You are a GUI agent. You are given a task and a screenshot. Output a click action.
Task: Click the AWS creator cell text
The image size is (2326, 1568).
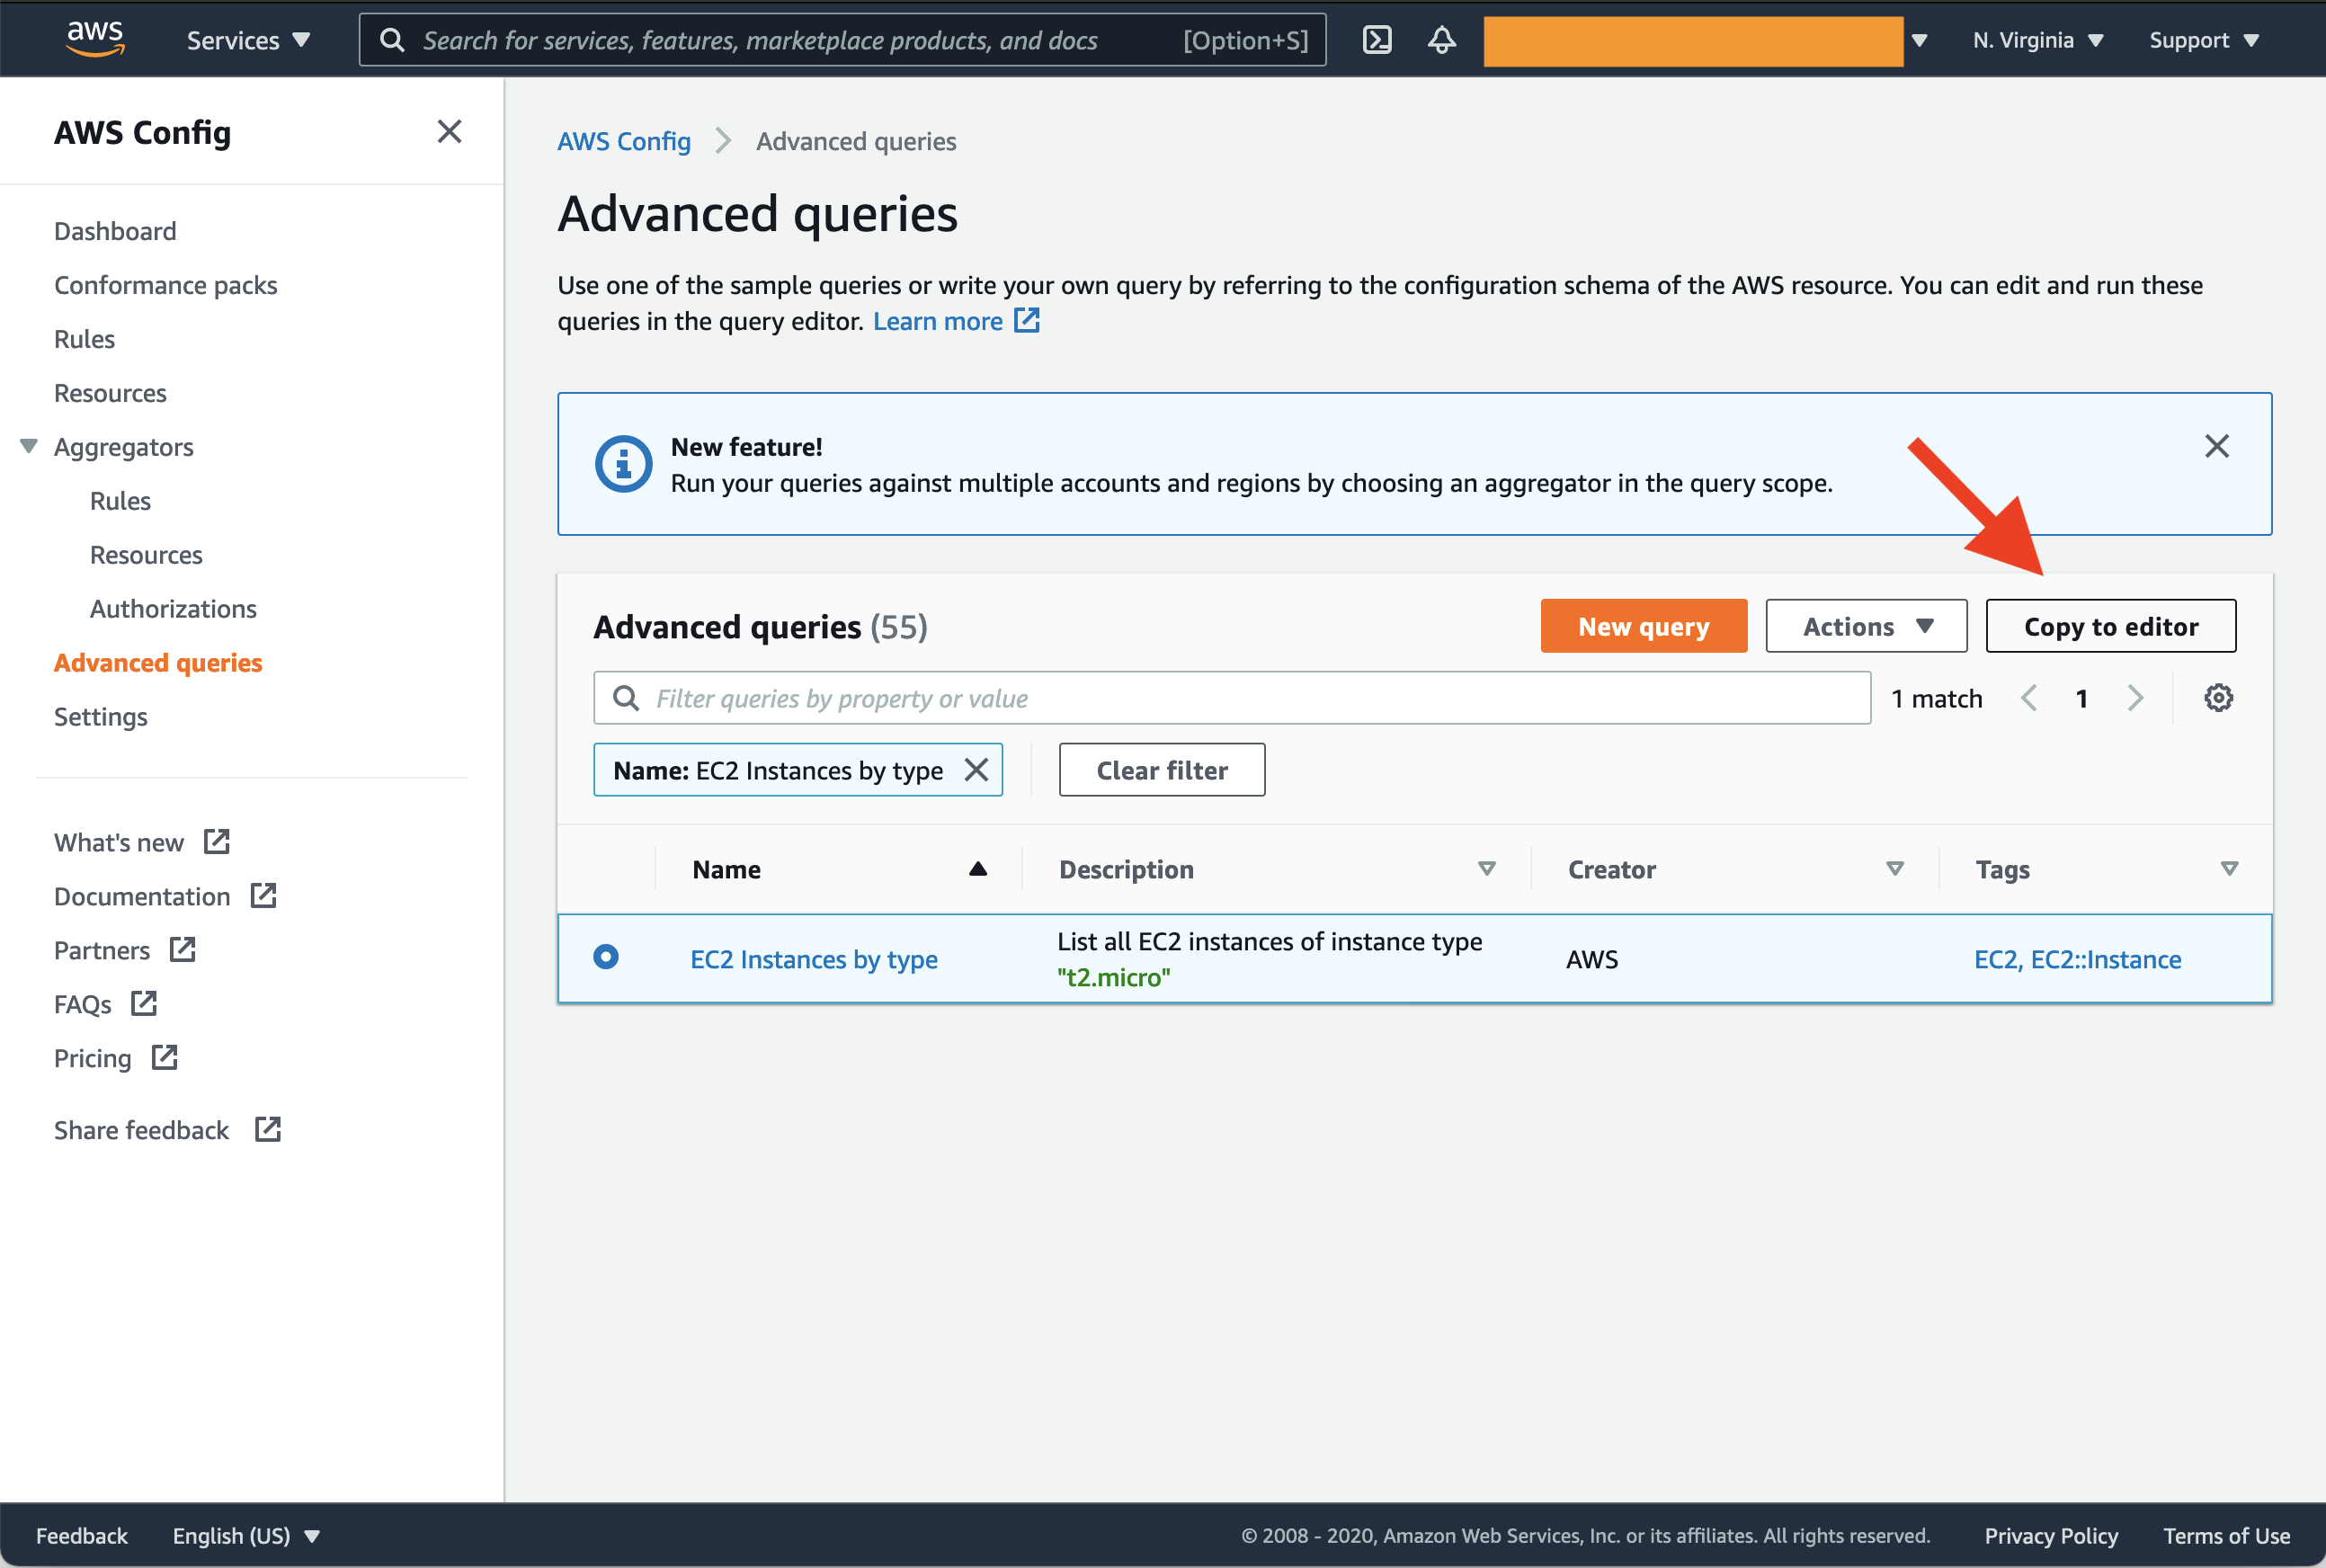pyautogui.click(x=1592, y=959)
